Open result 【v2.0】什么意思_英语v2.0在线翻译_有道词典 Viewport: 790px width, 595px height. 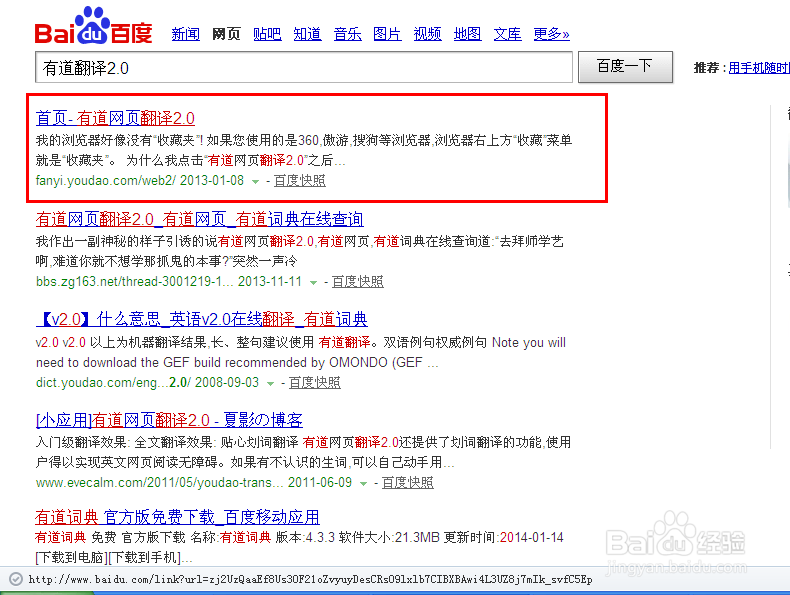(202, 319)
